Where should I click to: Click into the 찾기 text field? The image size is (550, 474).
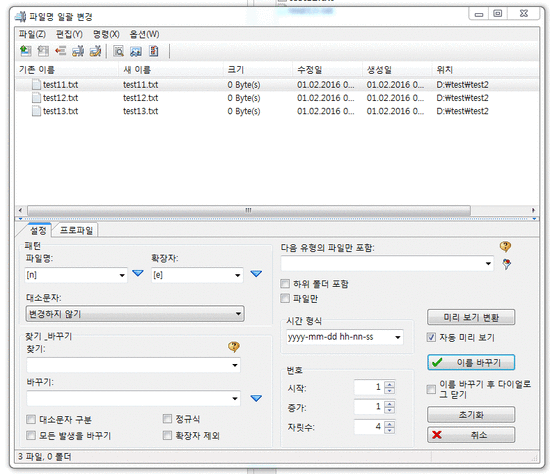click(128, 365)
